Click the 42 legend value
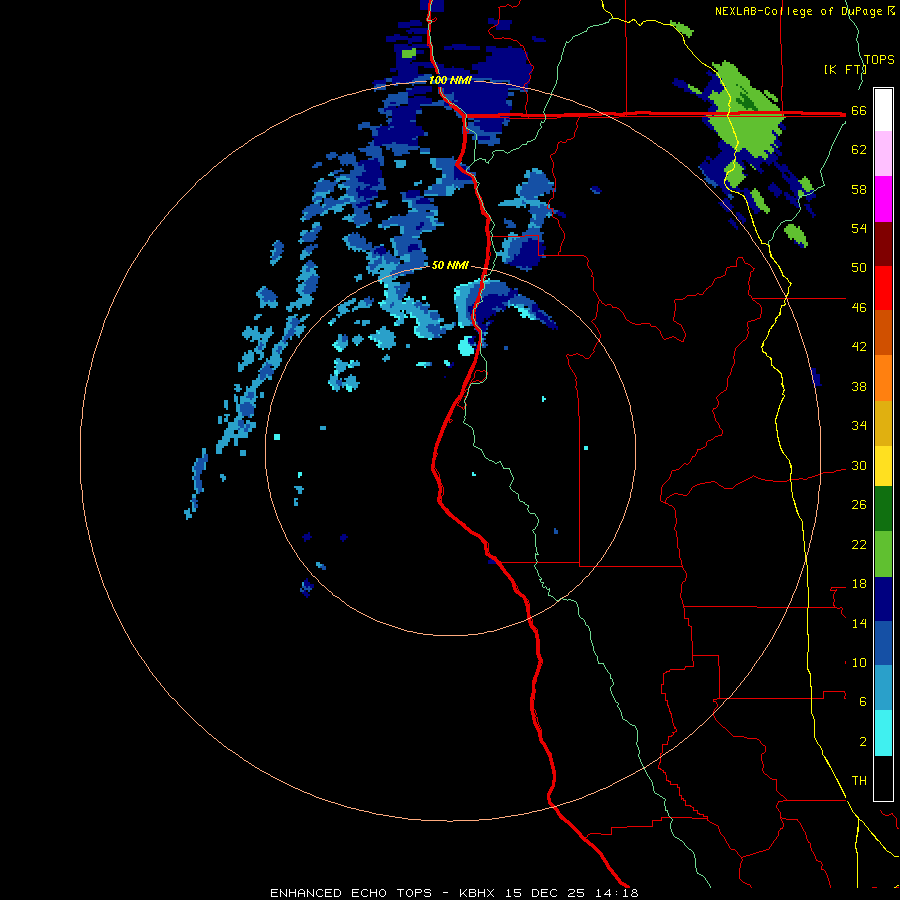 (859, 347)
